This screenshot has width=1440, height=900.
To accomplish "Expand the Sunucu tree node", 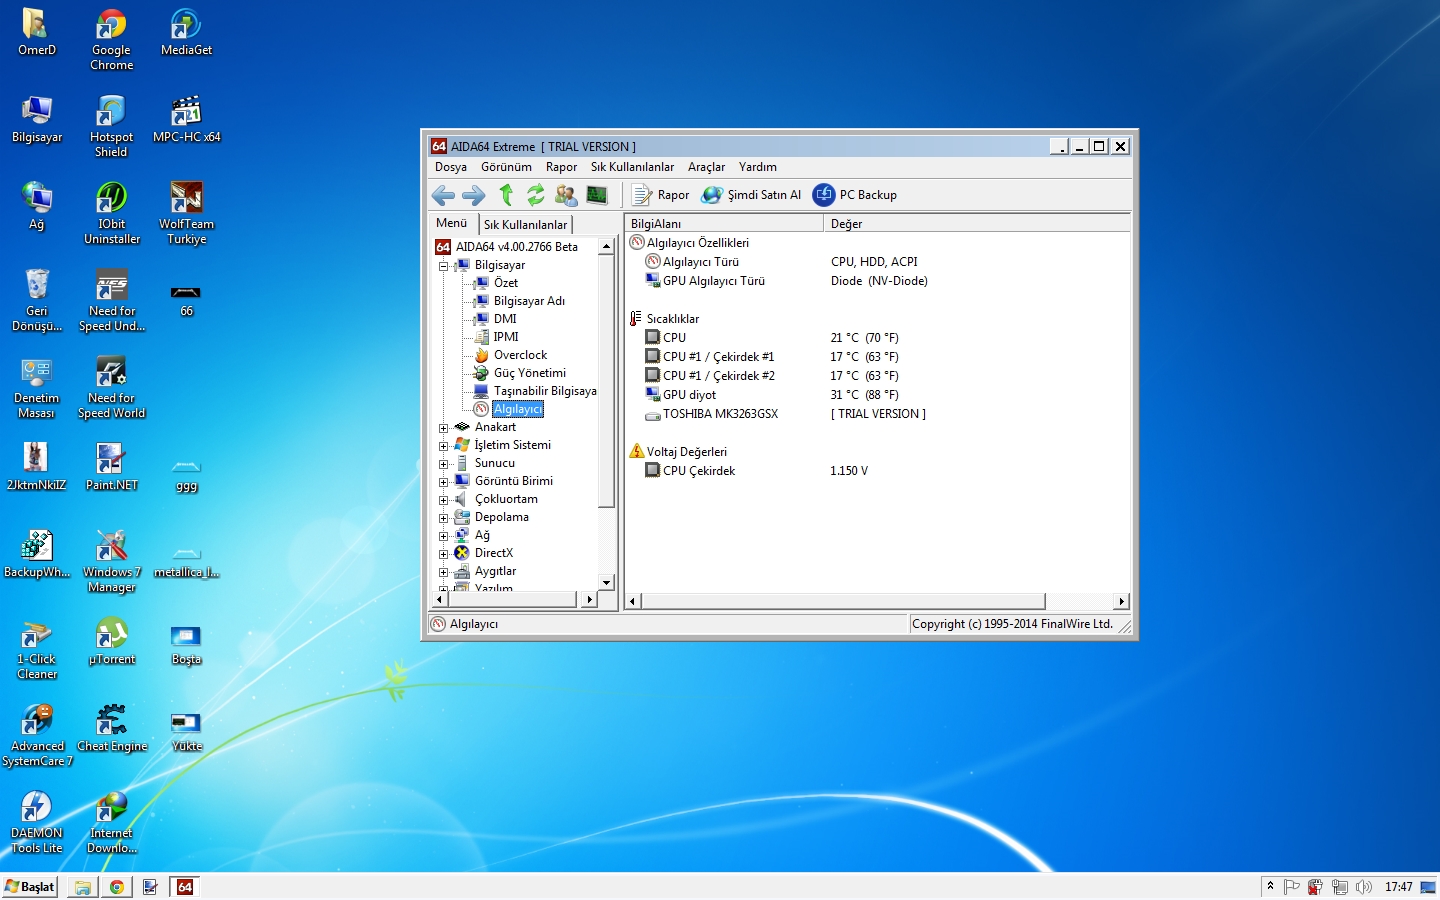I will point(443,464).
